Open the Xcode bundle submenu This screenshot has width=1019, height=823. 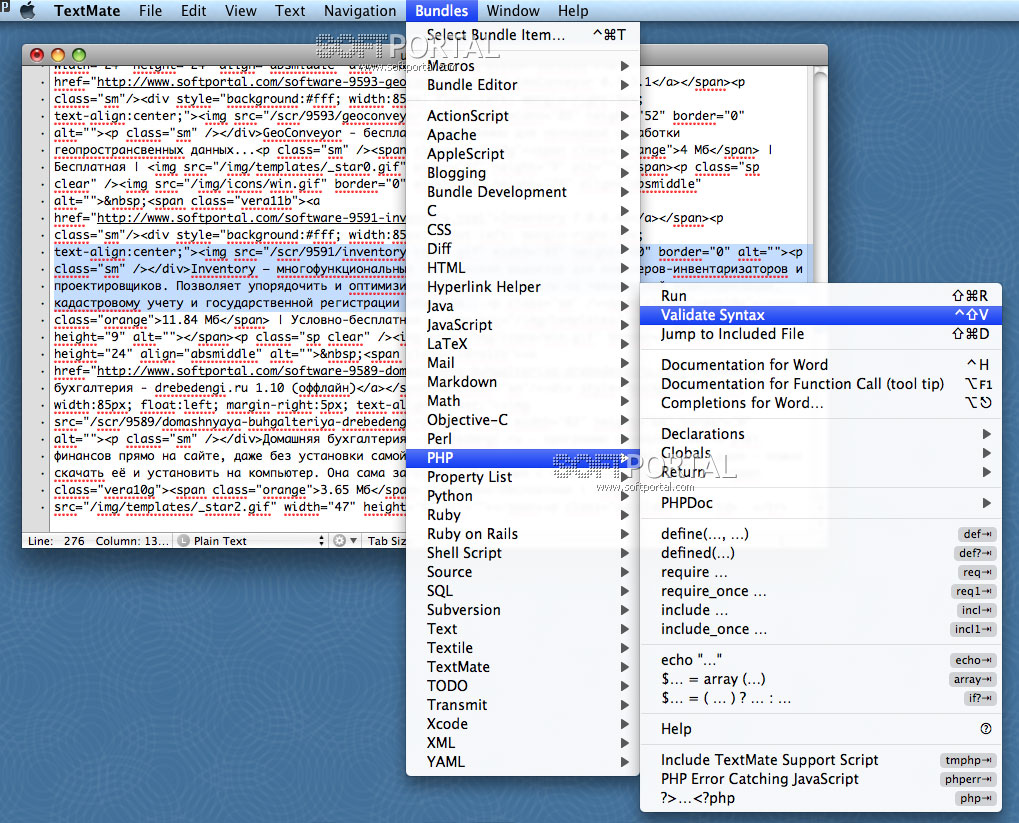[522, 724]
